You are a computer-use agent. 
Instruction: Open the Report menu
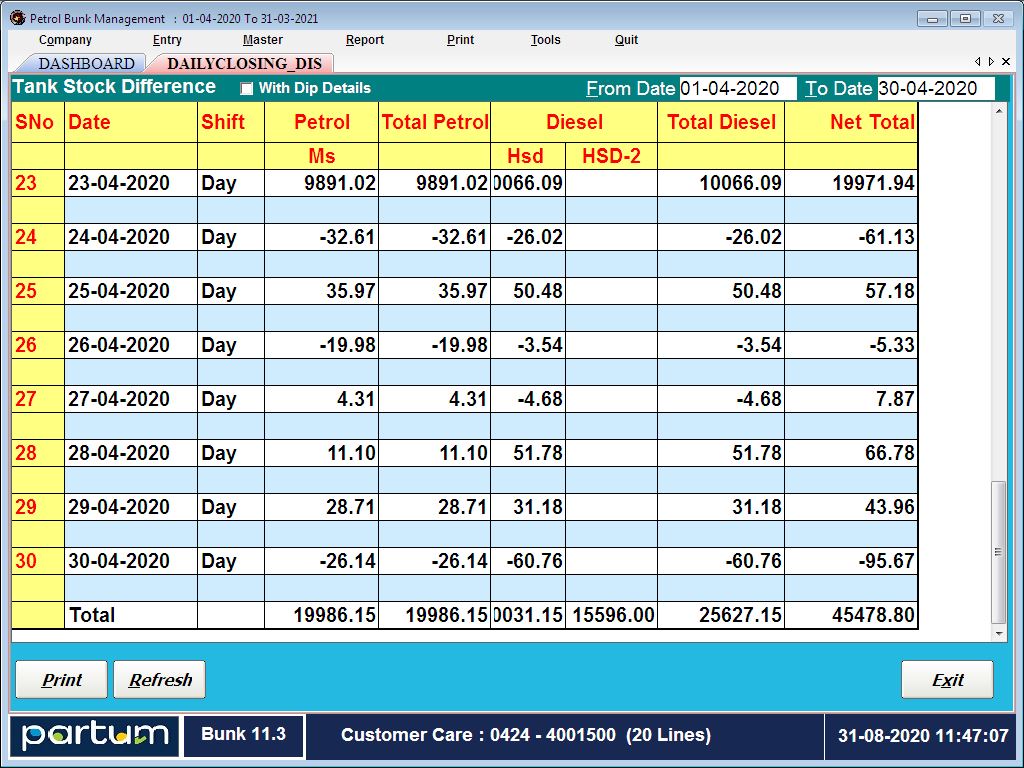(x=364, y=40)
